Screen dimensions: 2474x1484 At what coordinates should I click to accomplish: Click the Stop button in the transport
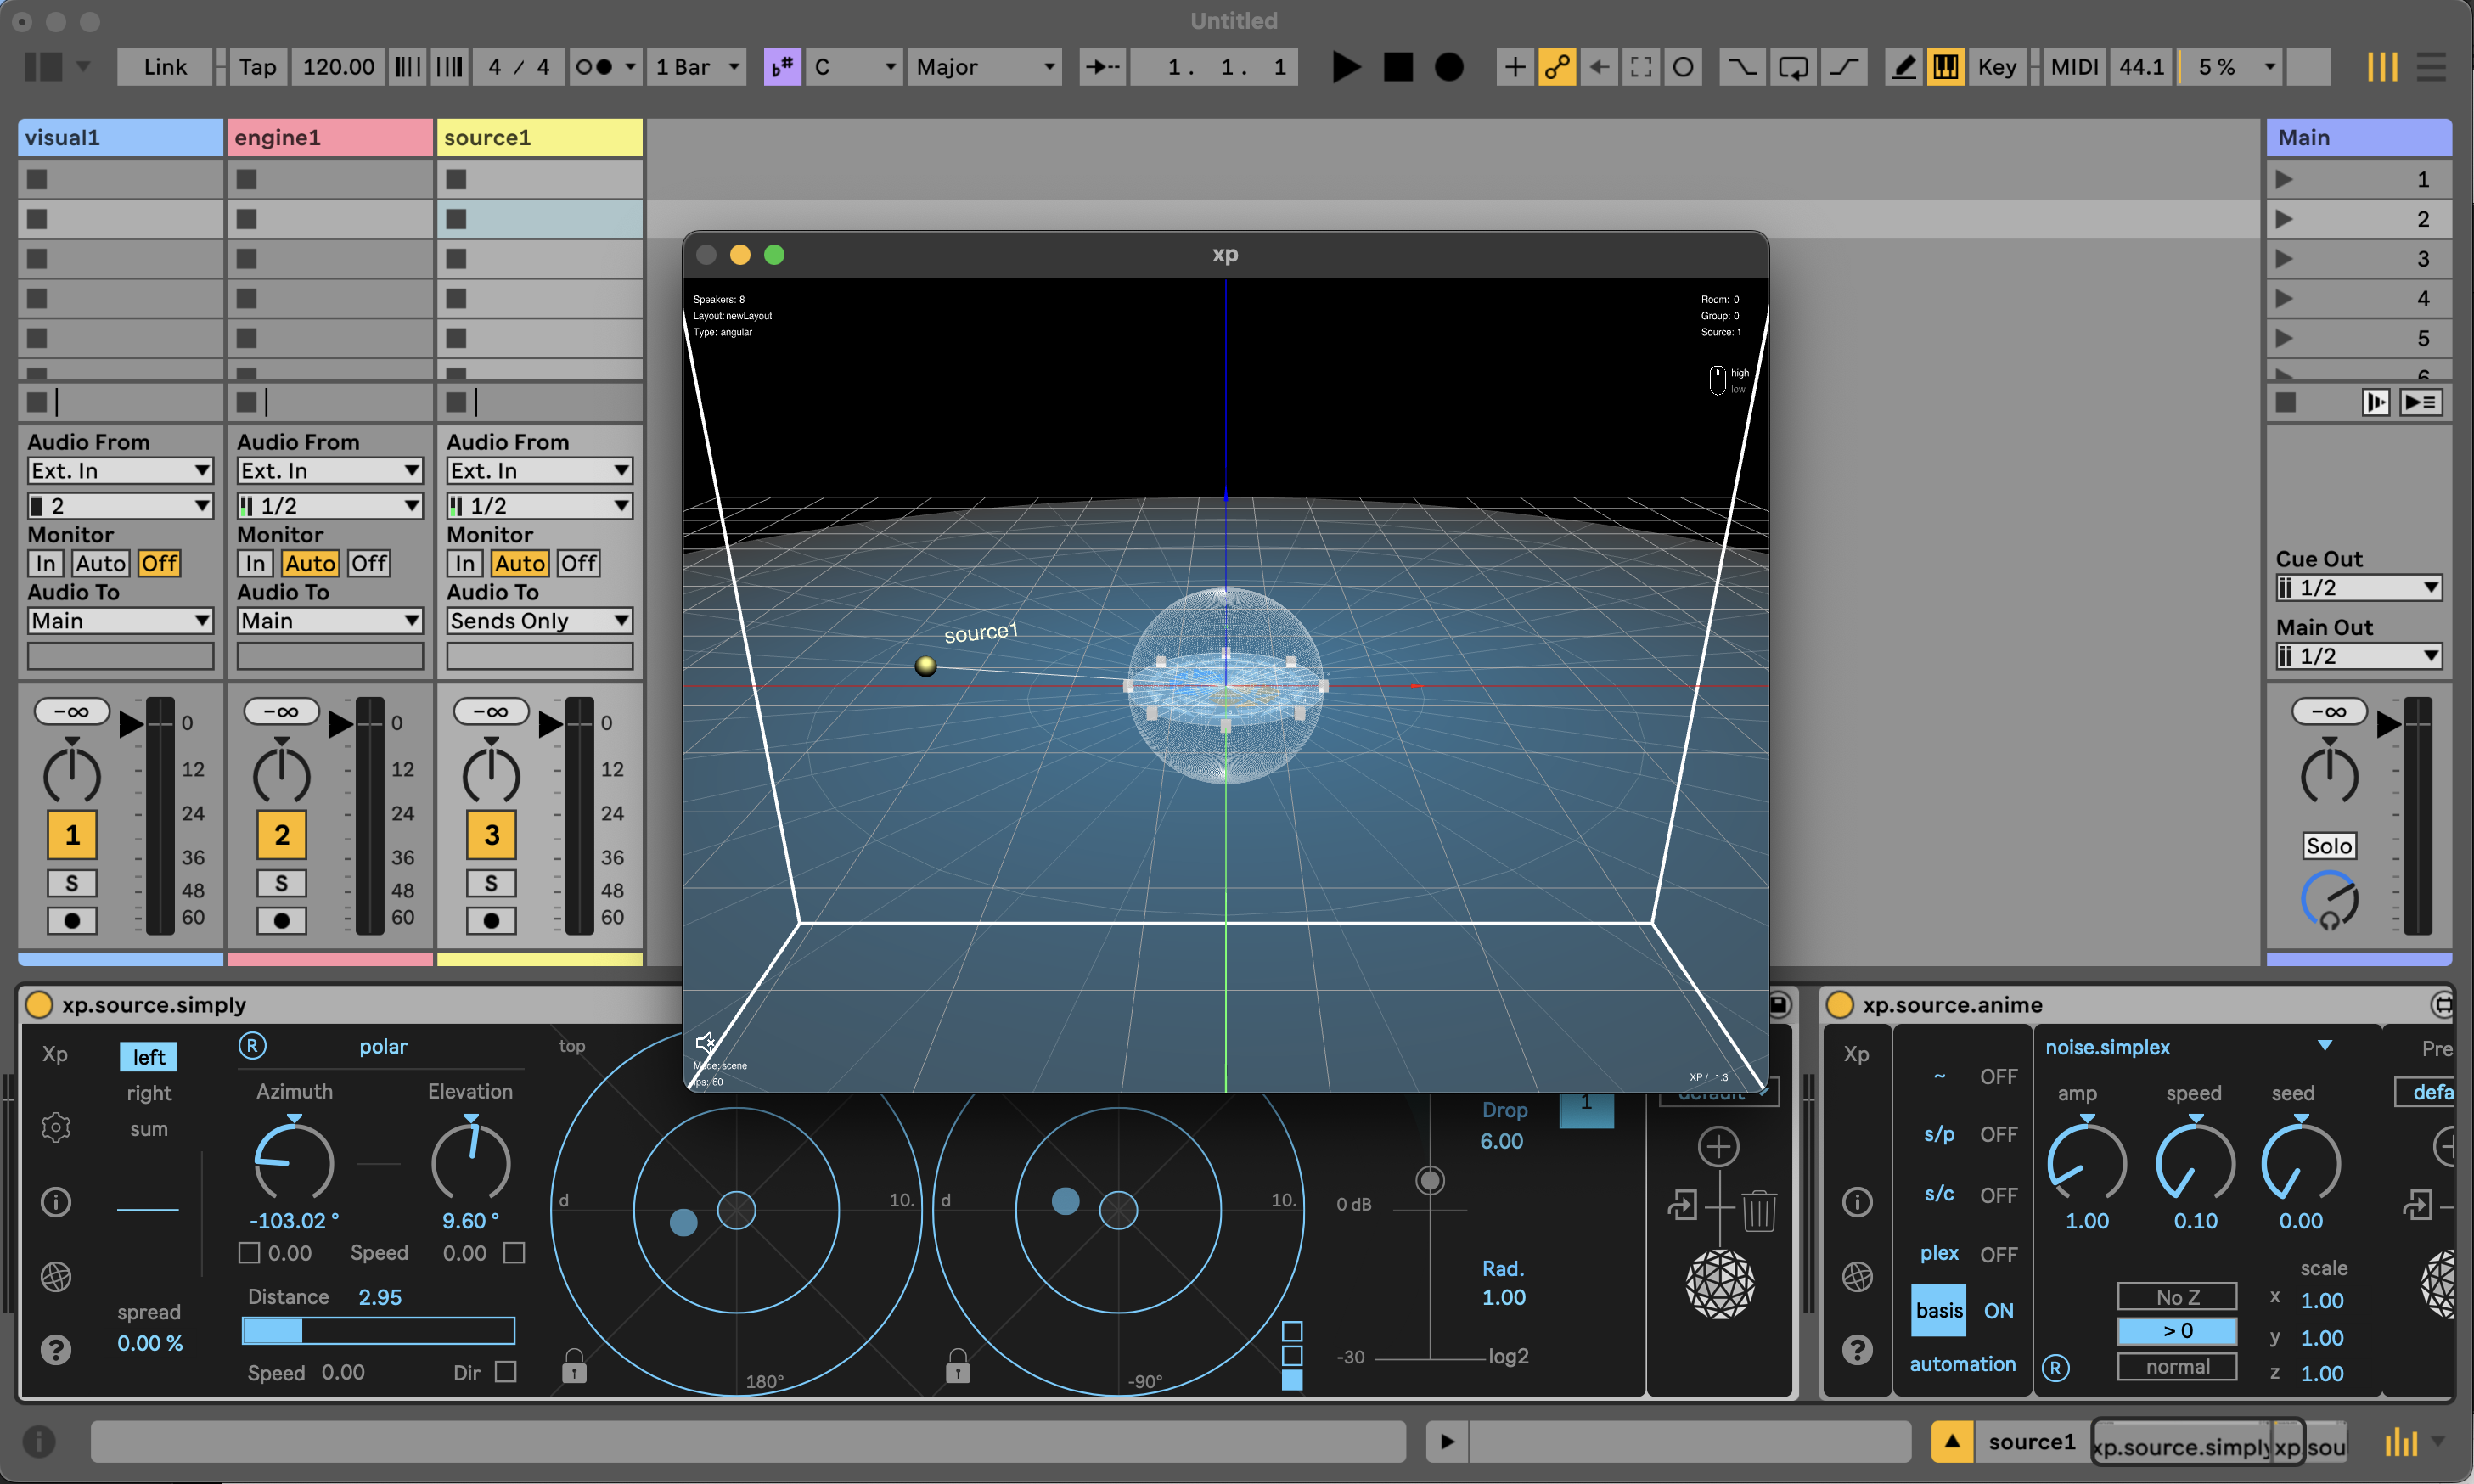pyautogui.click(x=1398, y=67)
